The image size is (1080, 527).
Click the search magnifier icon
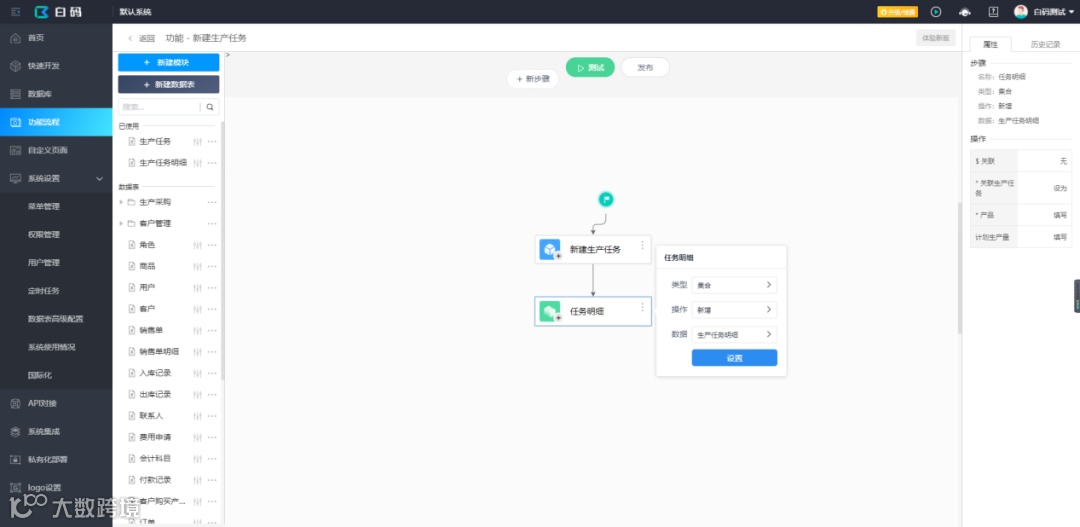[x=210, y=107]
